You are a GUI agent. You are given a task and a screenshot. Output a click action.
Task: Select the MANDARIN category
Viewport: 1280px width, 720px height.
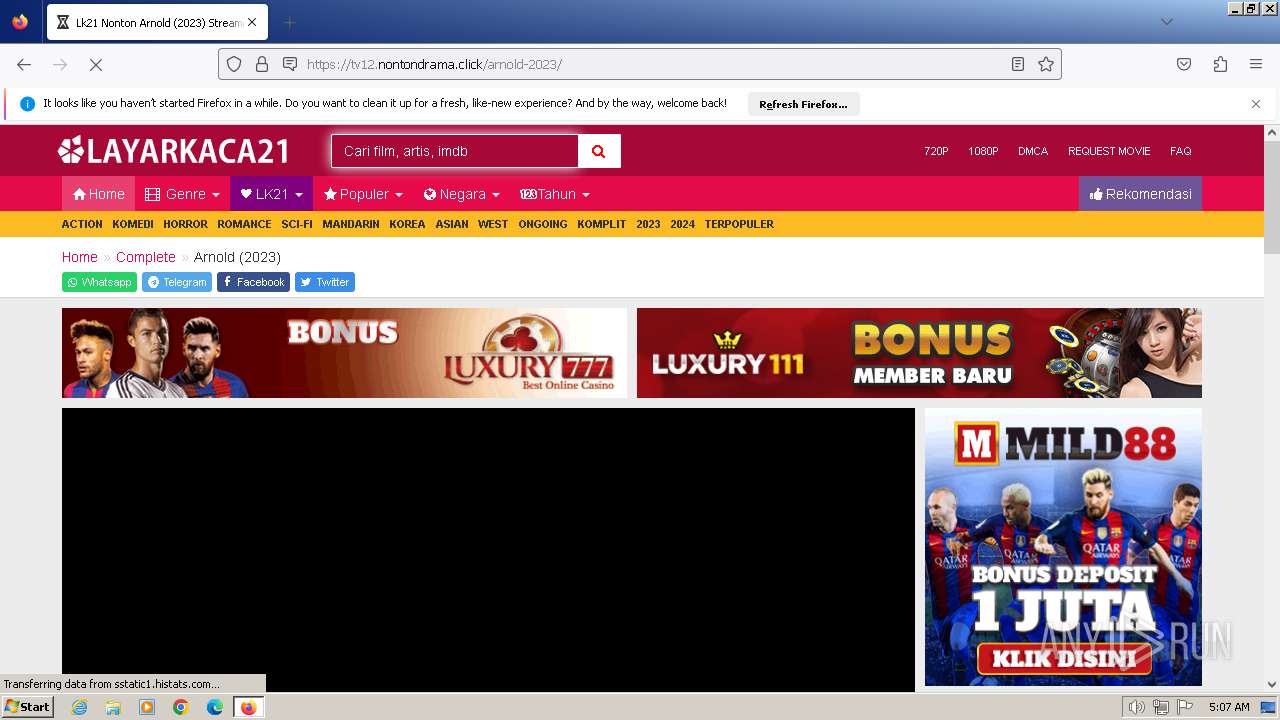(x=351, y=224)
